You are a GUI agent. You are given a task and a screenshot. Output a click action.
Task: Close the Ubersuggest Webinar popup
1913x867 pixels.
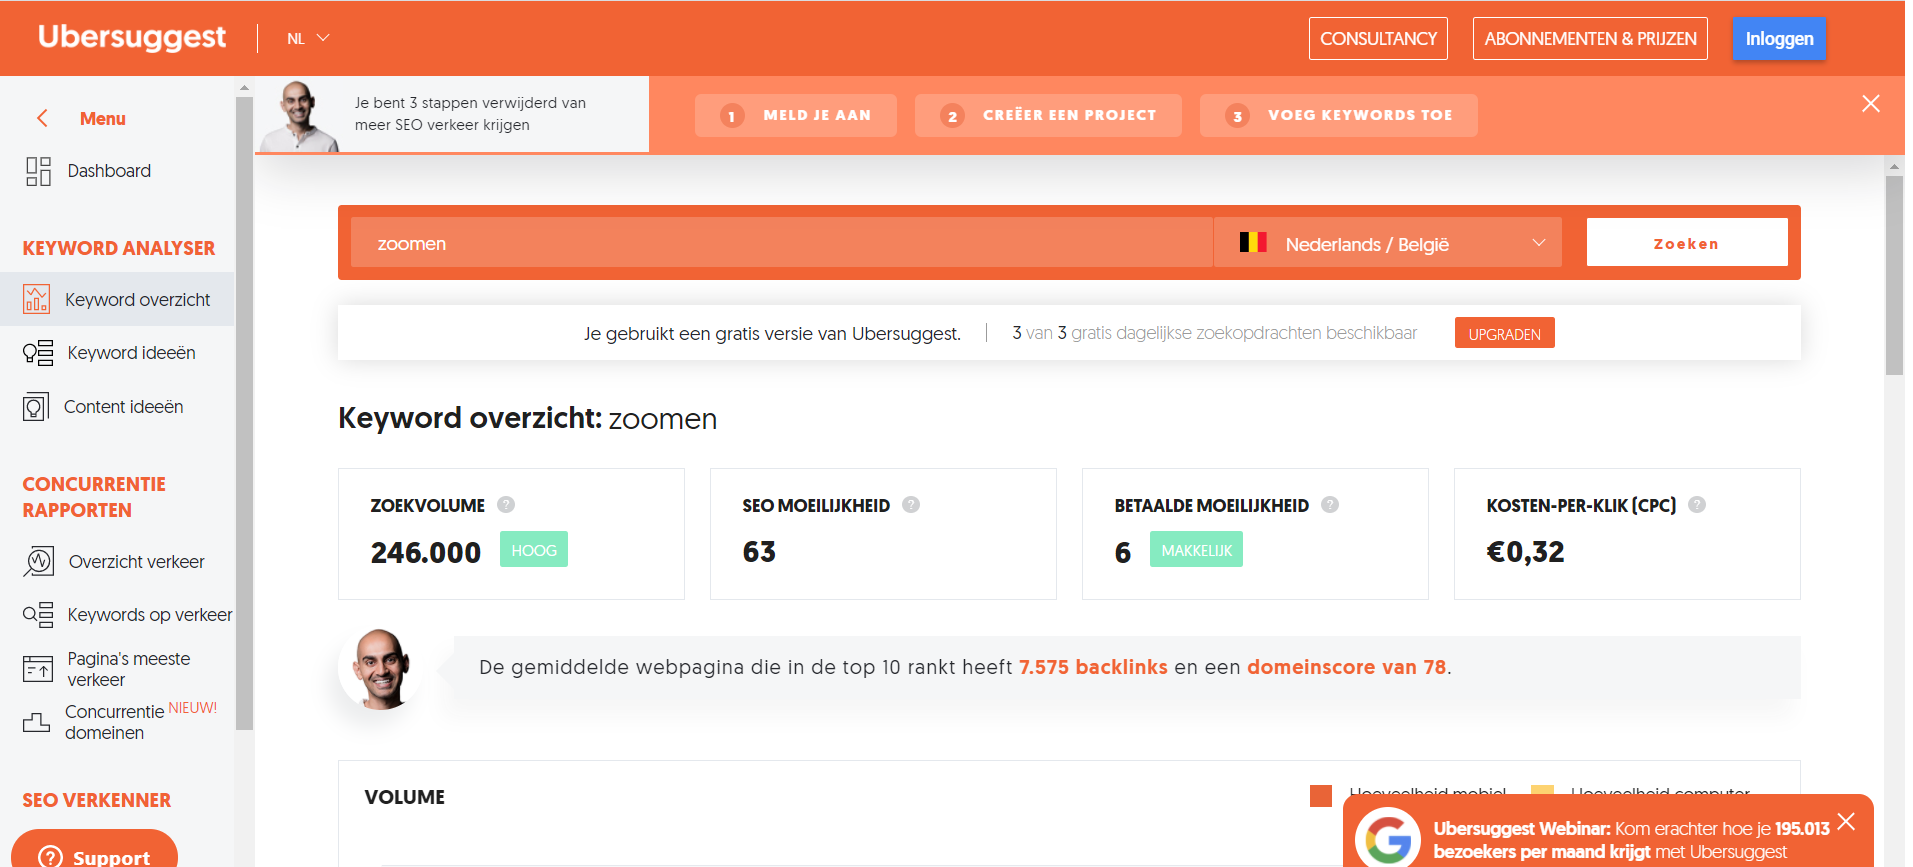click(1846, 822)
